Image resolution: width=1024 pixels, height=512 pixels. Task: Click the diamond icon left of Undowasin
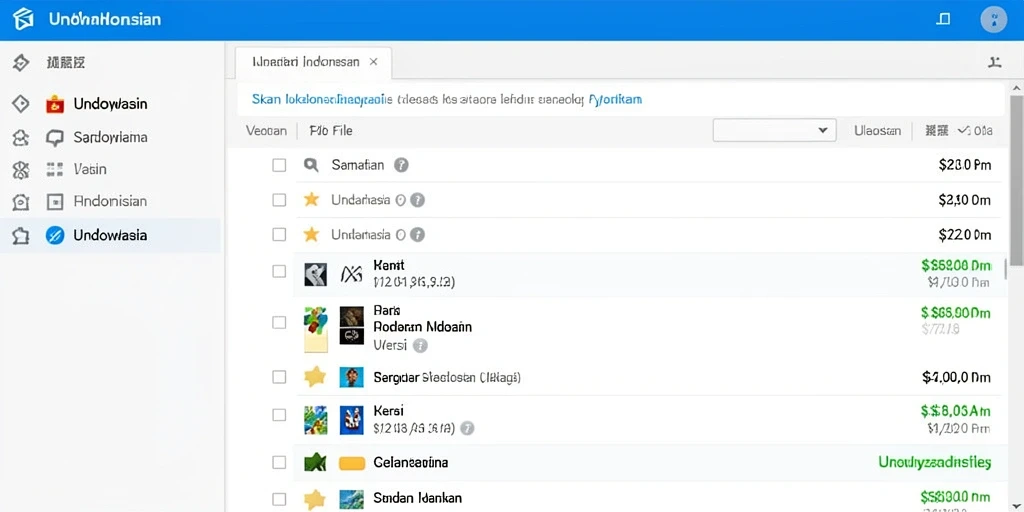pyautogui.click(x=21, y=104)
